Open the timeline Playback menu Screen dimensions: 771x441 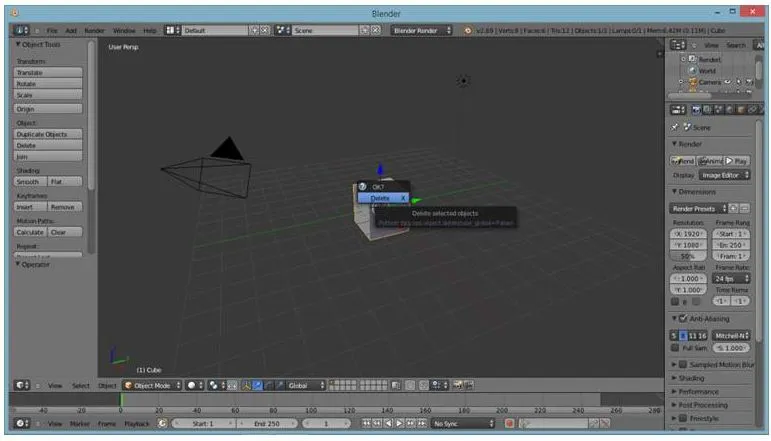(137, 423)
